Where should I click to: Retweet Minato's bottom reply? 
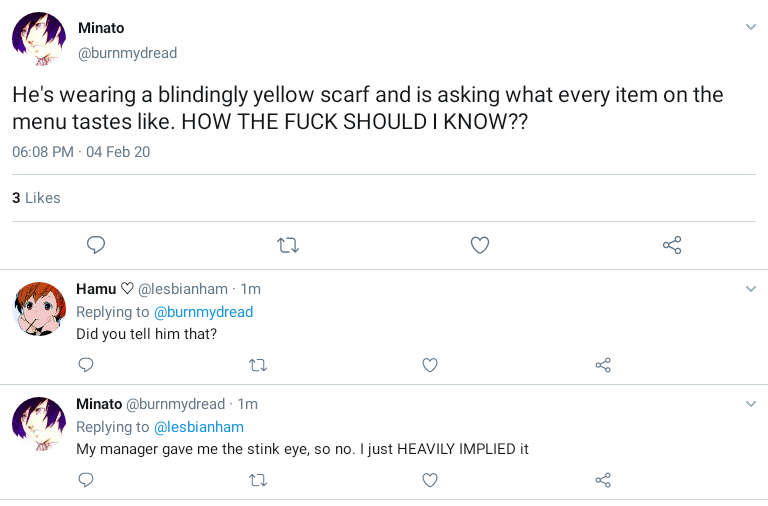[257, 480]
